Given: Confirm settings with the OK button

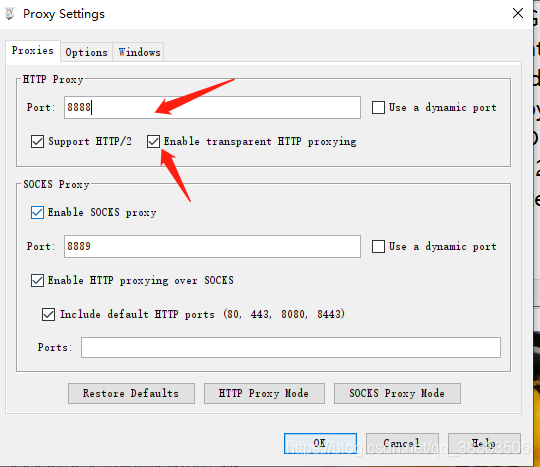Looking at the screenshot, I should (320, 443).
